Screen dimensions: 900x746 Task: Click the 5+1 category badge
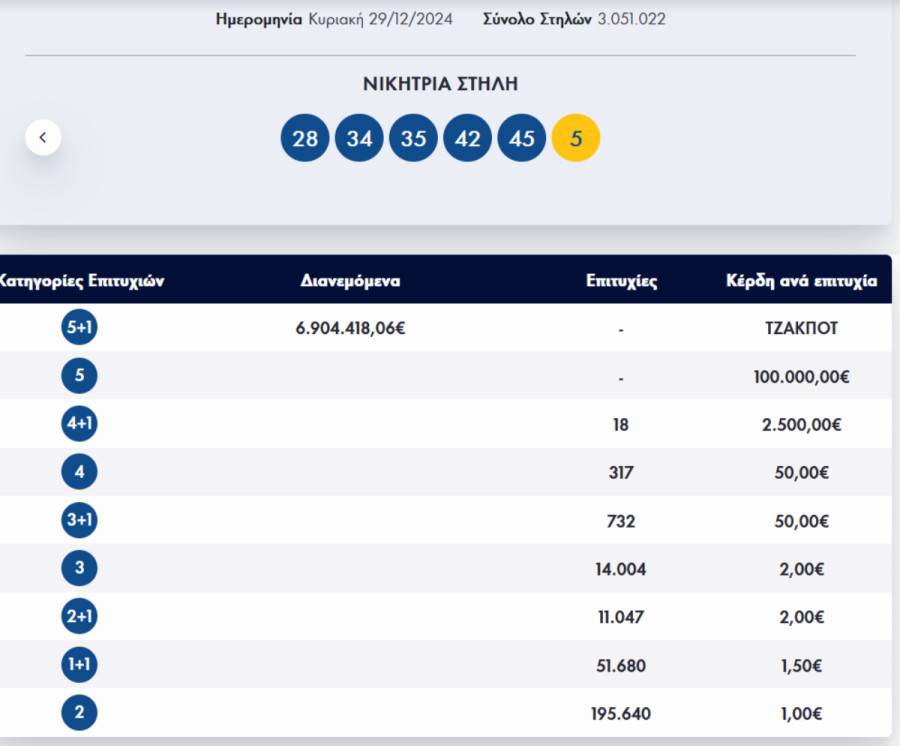coord(80,328)
